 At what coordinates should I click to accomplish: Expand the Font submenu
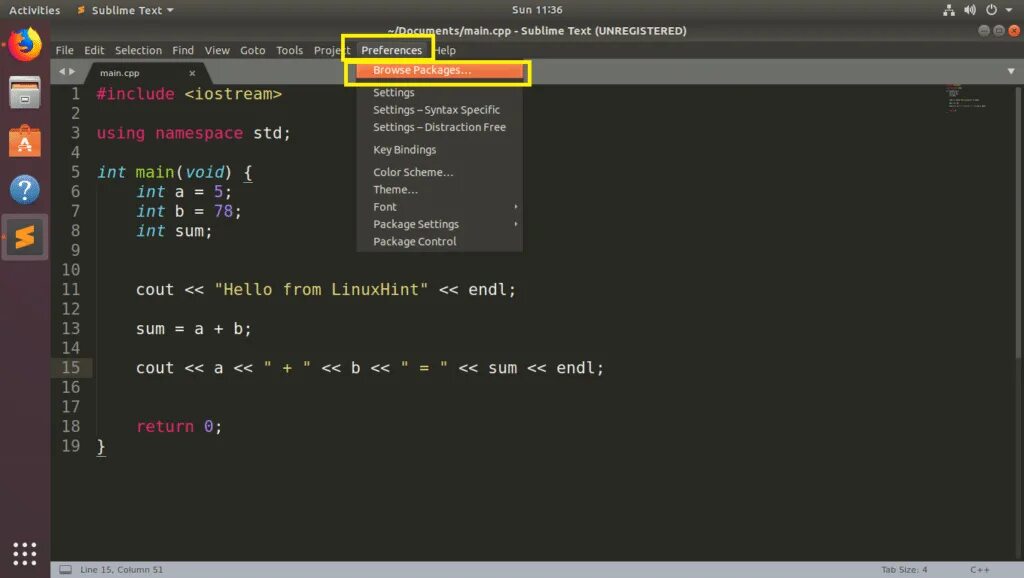440,206
